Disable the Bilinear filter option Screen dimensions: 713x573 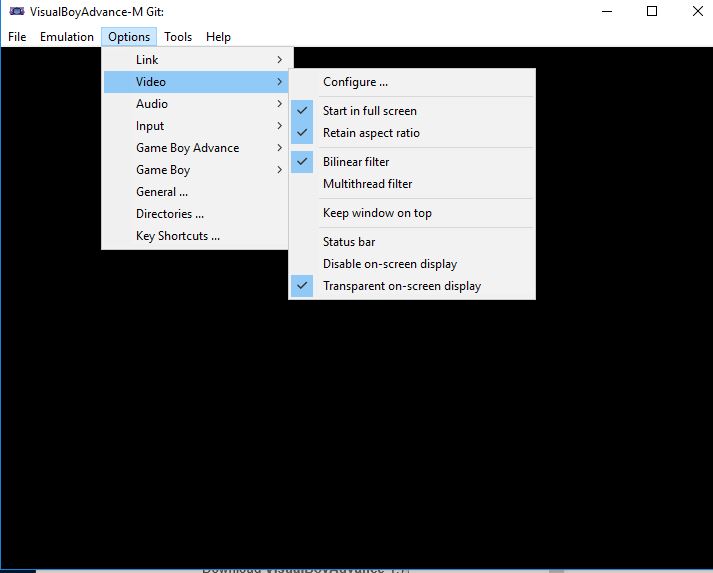click(412, 162)
